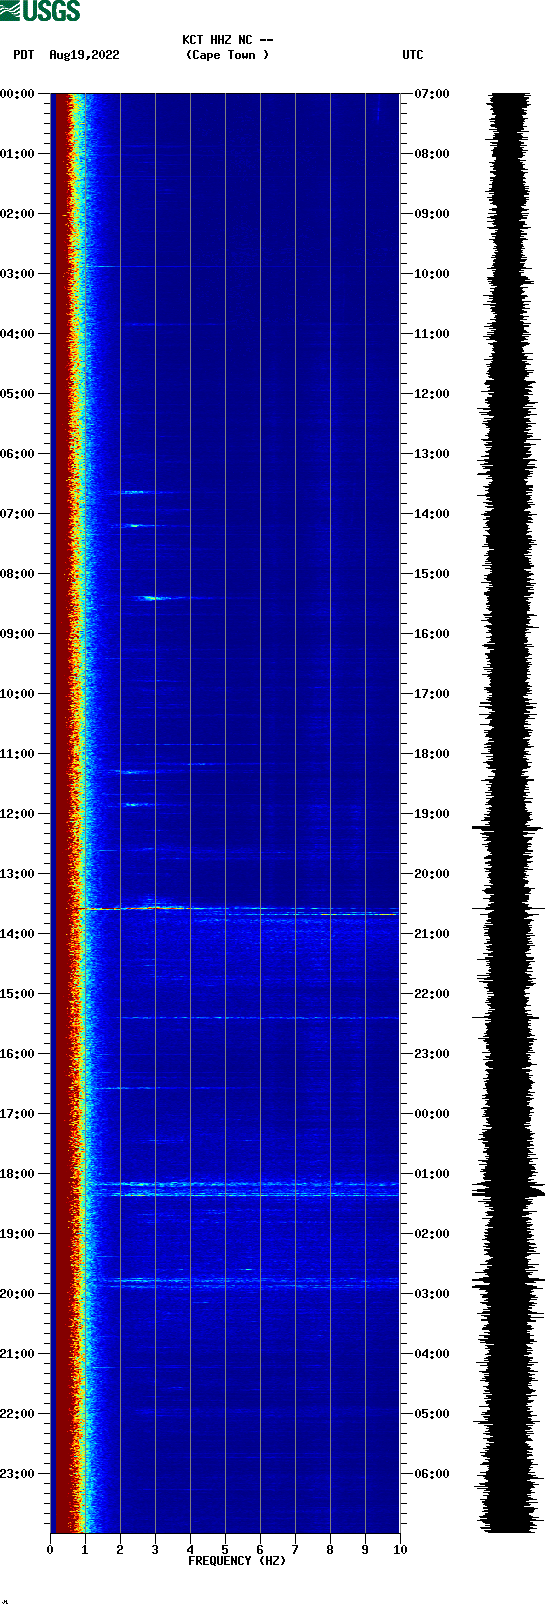Click the 20:00 PDT time label

tap(18, 1294)
